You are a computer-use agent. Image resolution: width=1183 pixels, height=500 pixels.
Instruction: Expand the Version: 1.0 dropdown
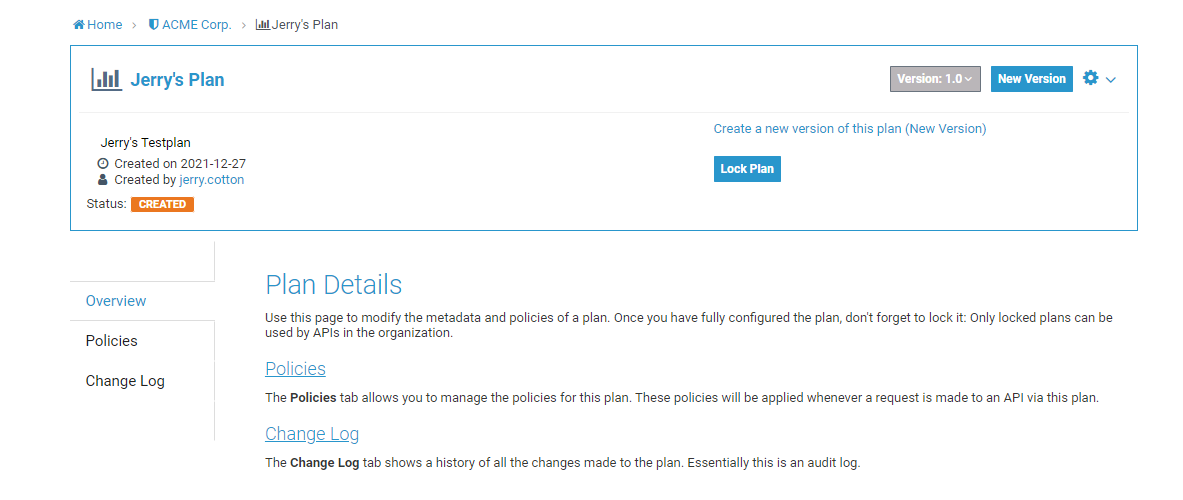[934, 79]
